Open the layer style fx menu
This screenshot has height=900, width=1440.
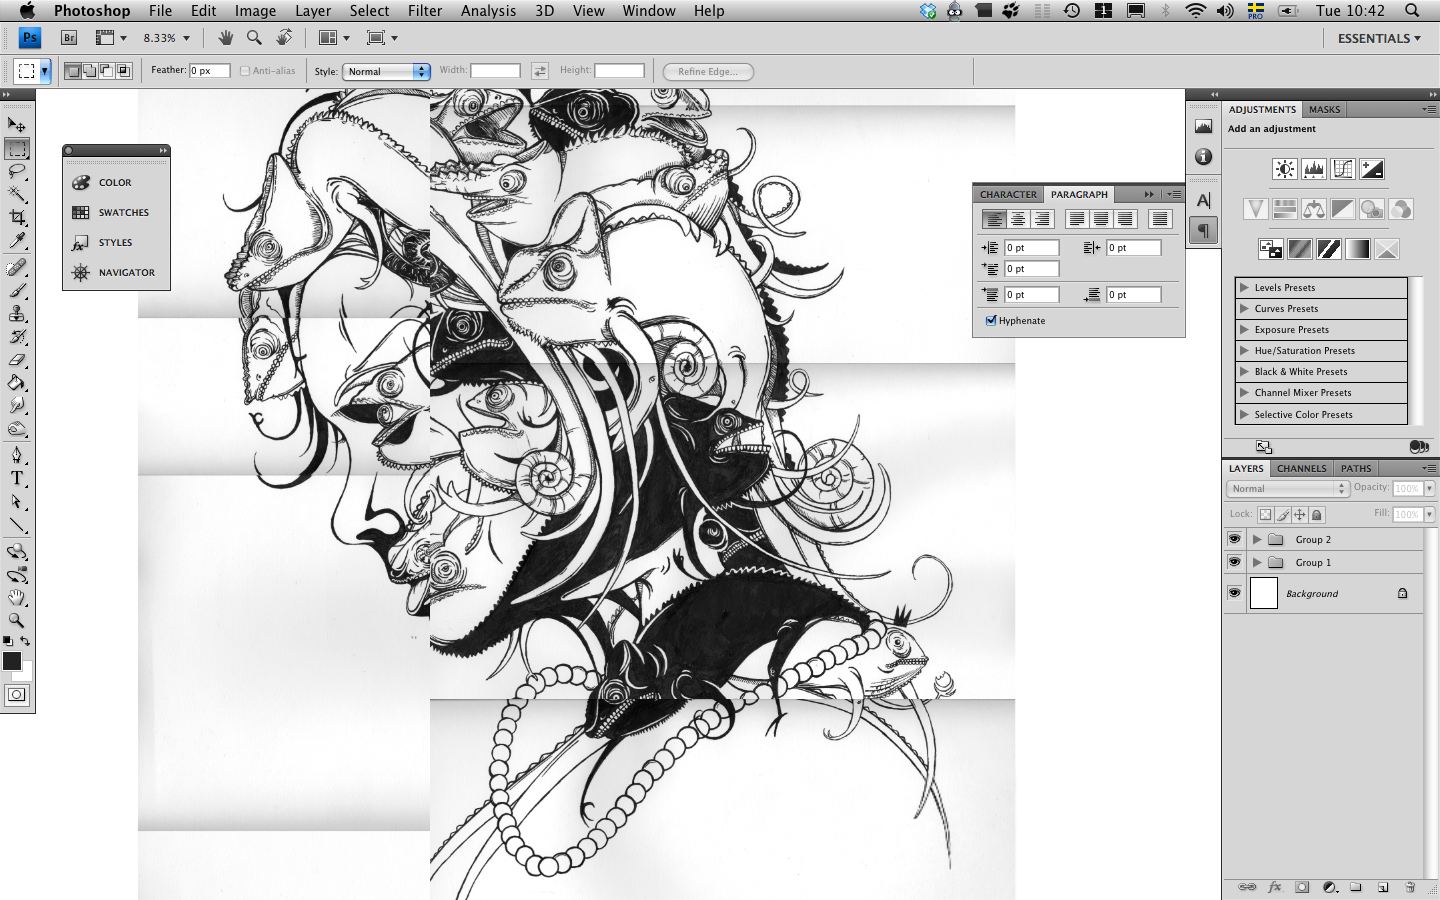point(1275,887)
